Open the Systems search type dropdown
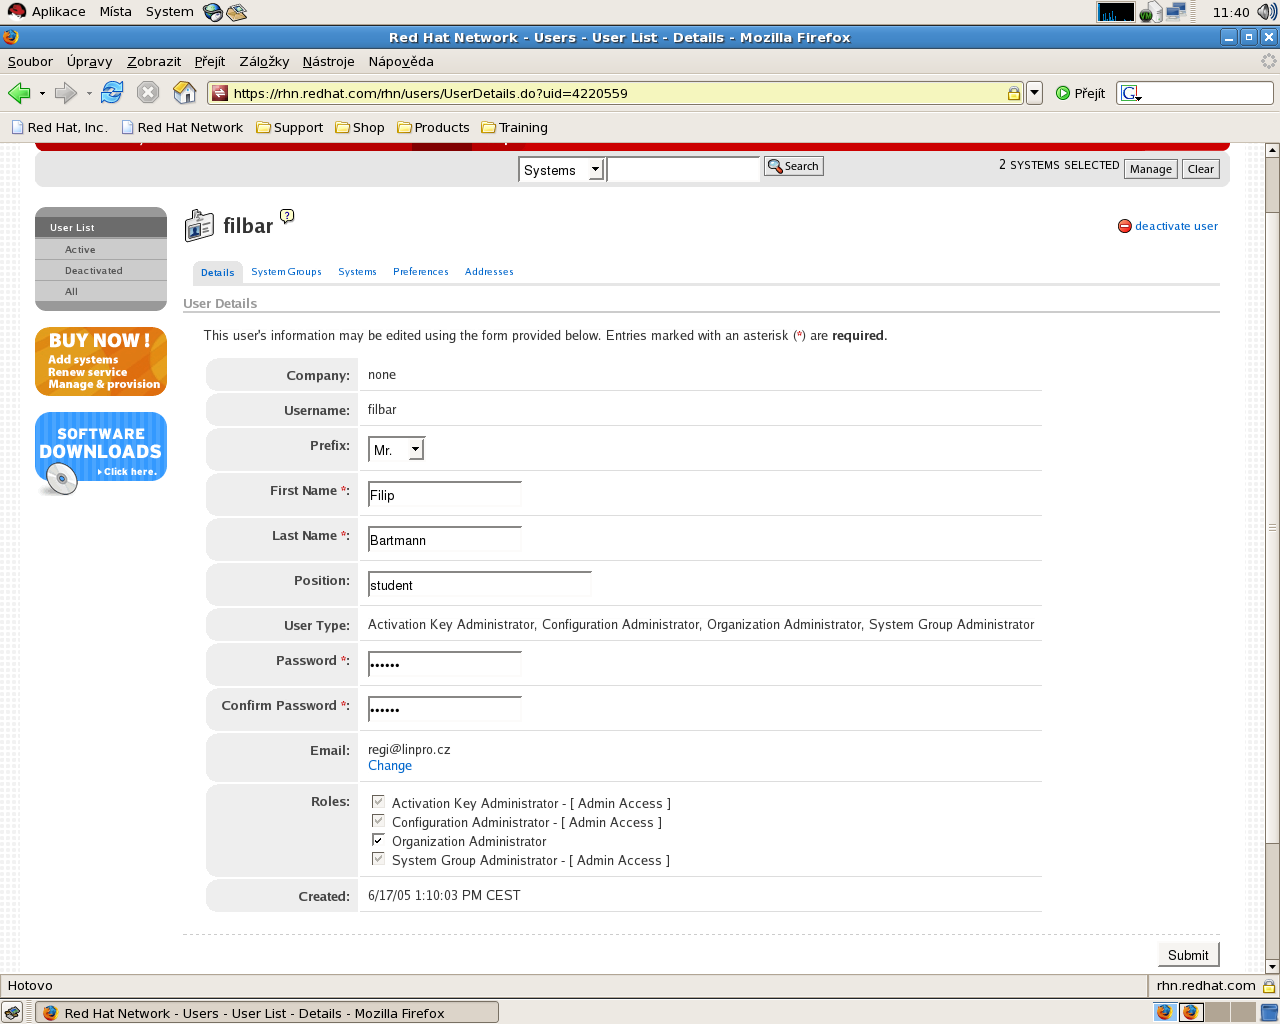 [561, 170]
